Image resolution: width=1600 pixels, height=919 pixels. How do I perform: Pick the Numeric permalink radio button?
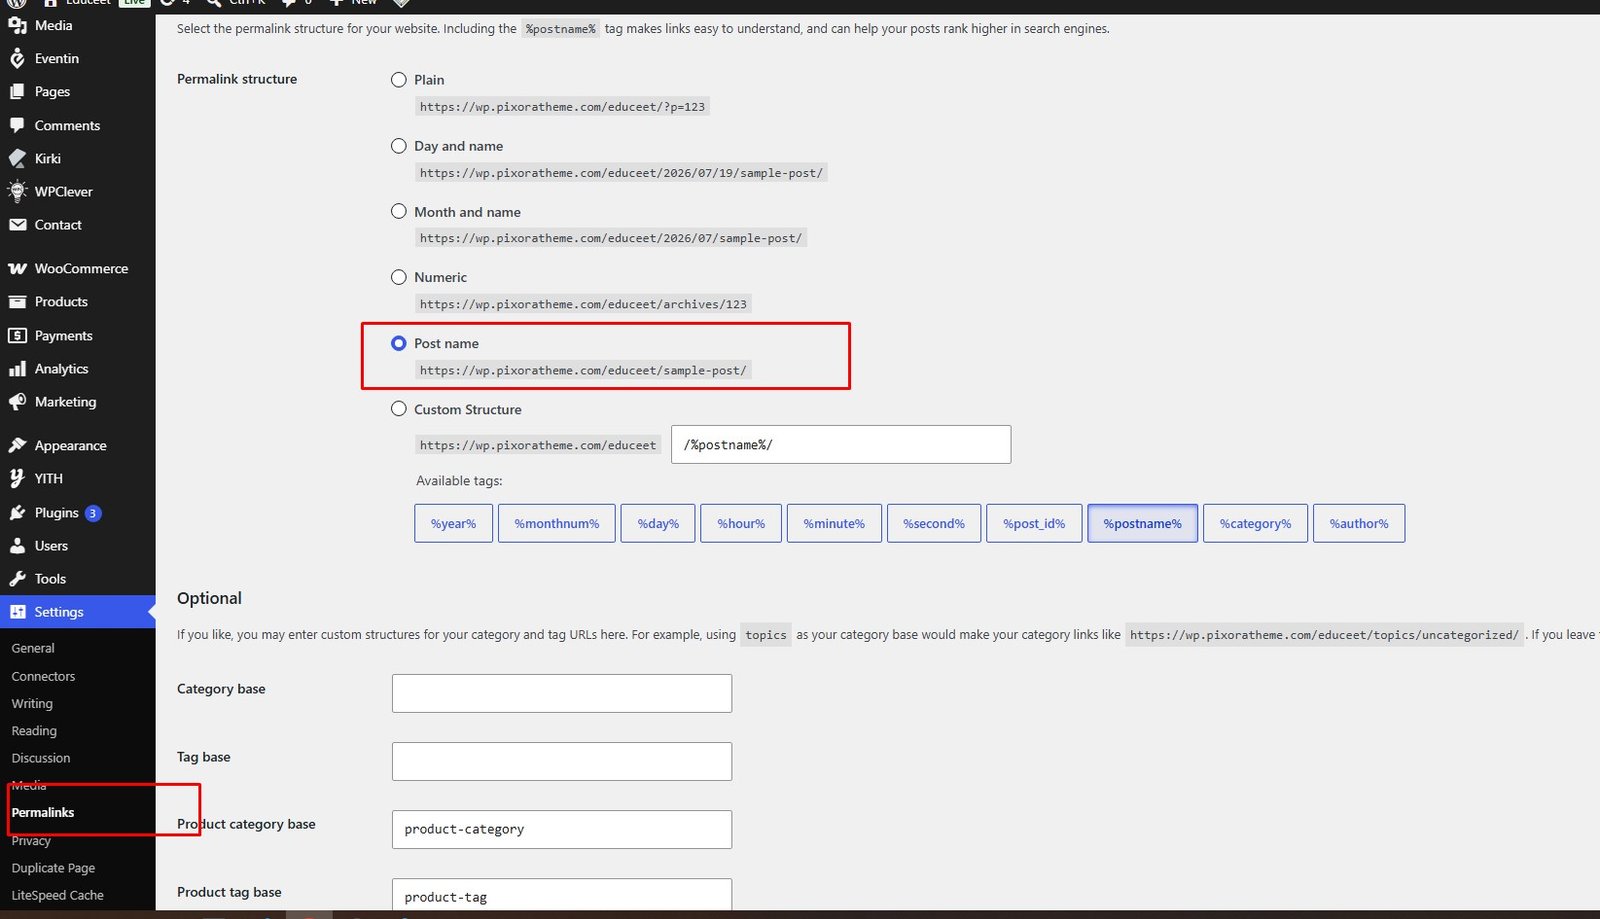click(399, 277)
